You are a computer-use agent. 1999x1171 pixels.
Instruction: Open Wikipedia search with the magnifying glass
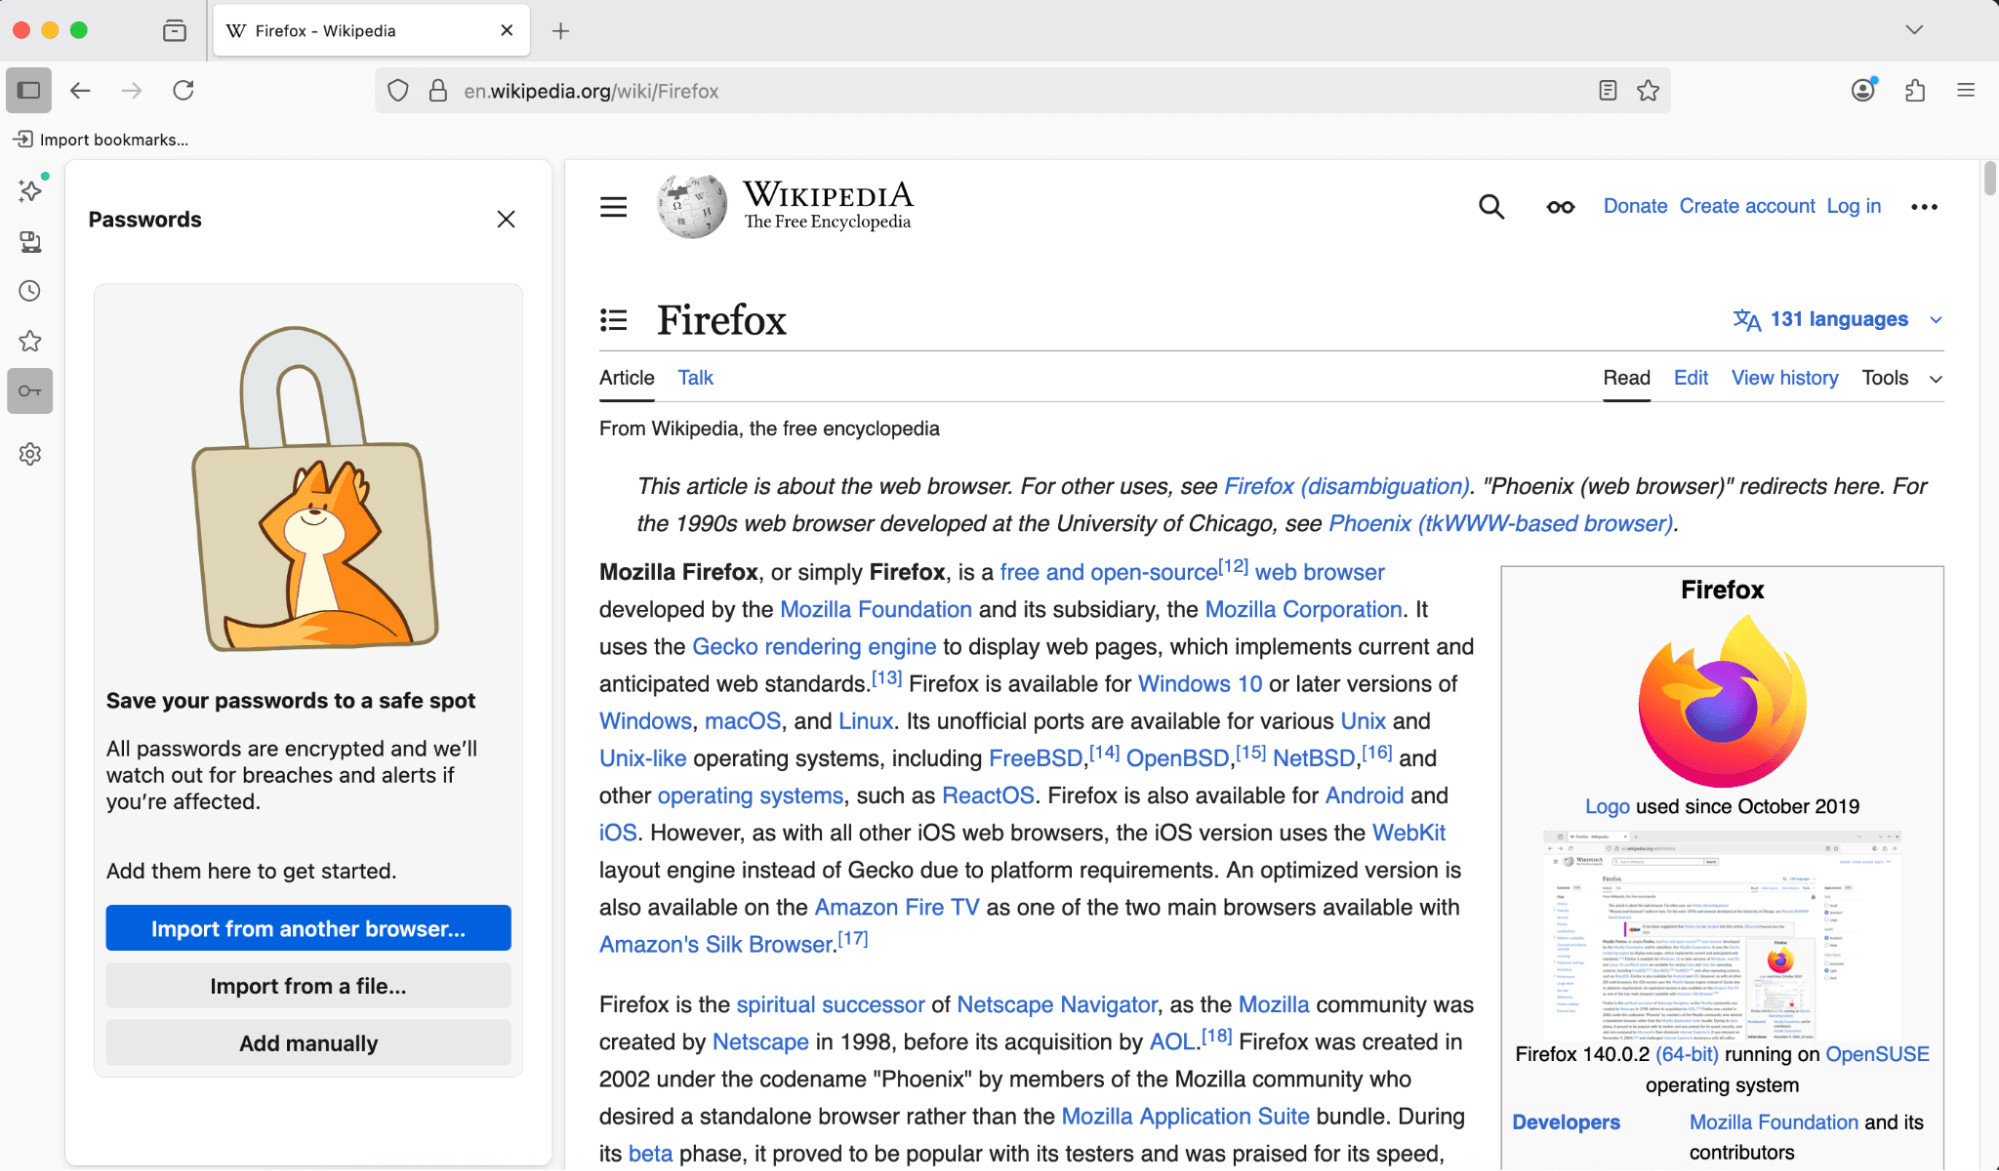click(x=1491, y=206)
